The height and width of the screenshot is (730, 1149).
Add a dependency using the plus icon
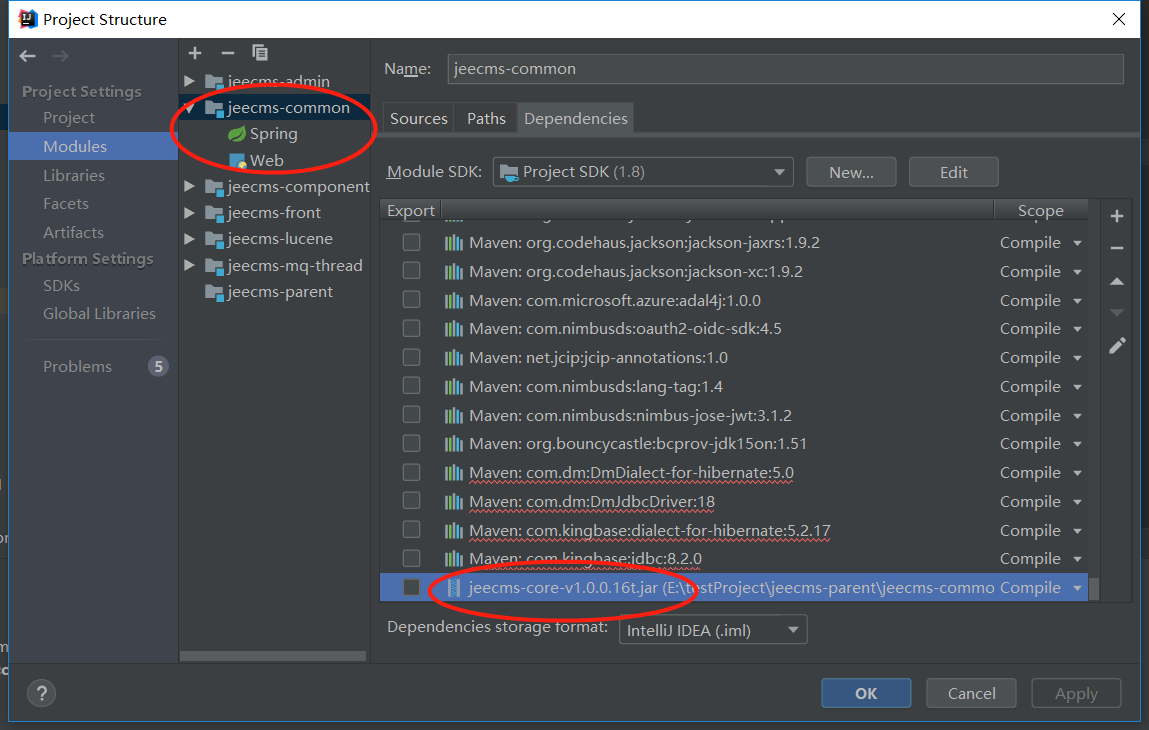(x=1117, y=216)
